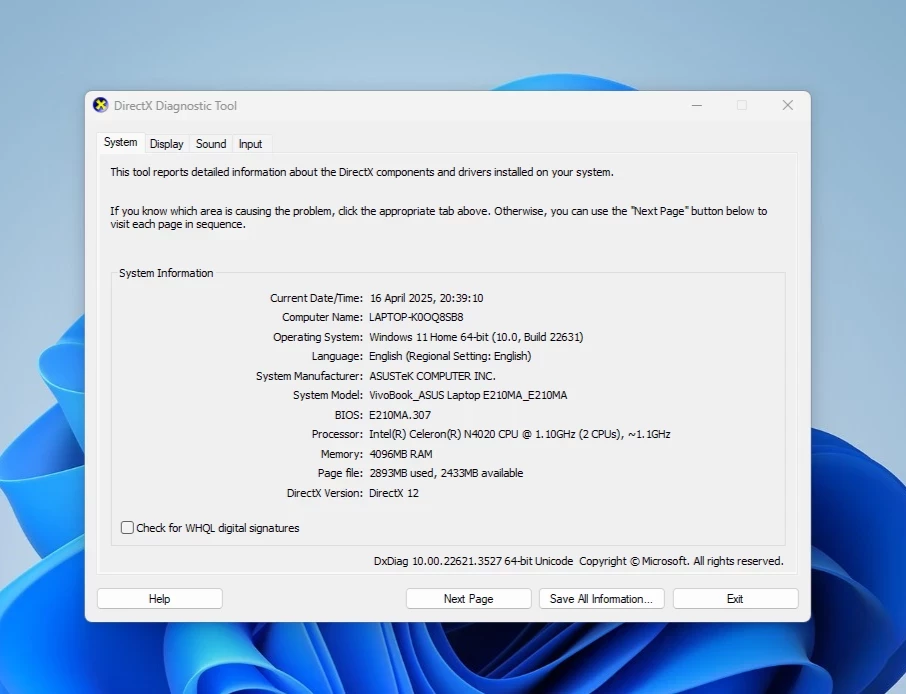Click the DirectX Version label

pyautogui.click(x=325, y=493)
